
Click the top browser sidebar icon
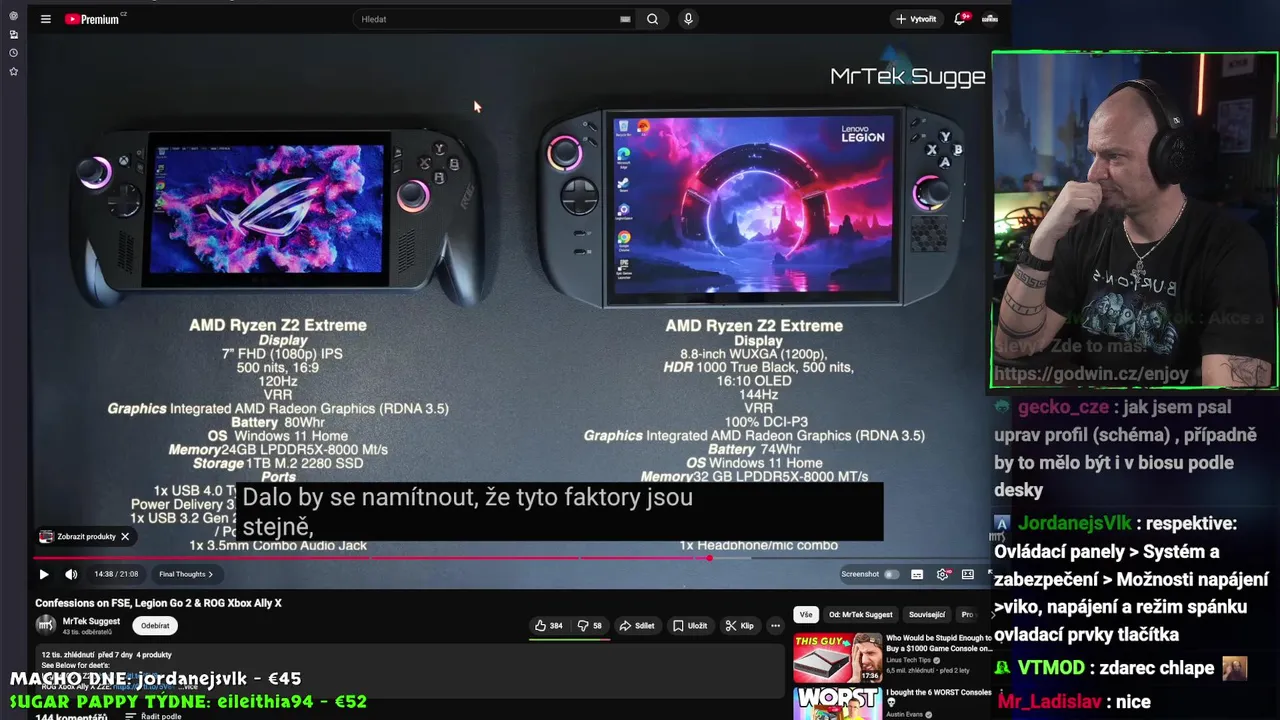13,16
